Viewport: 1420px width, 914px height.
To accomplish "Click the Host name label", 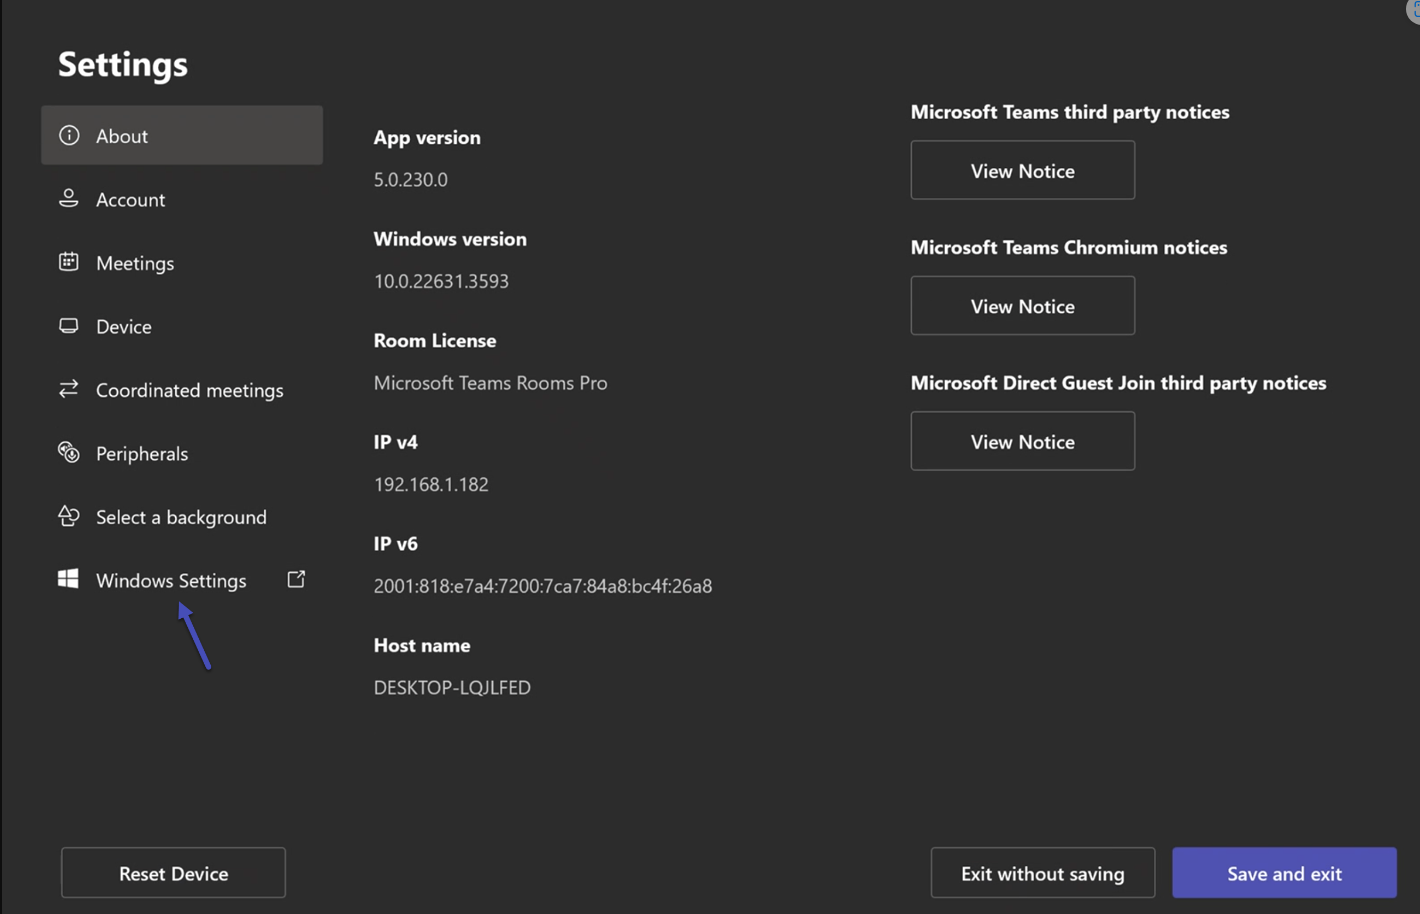I will tap(422, 646).
